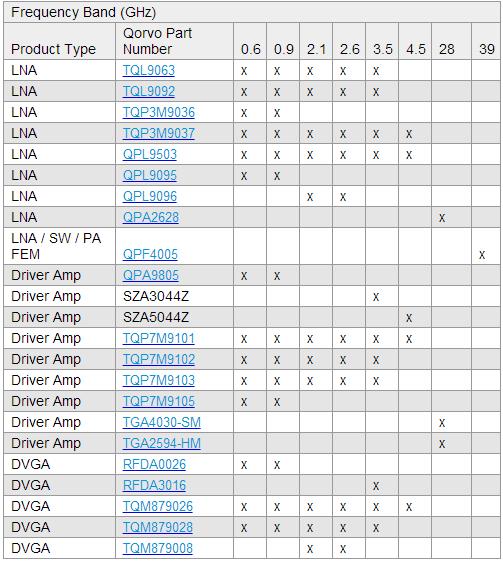Follow the TQP3M9037 link
Viewport: 503px width, 564px height.
coord(158,133)
